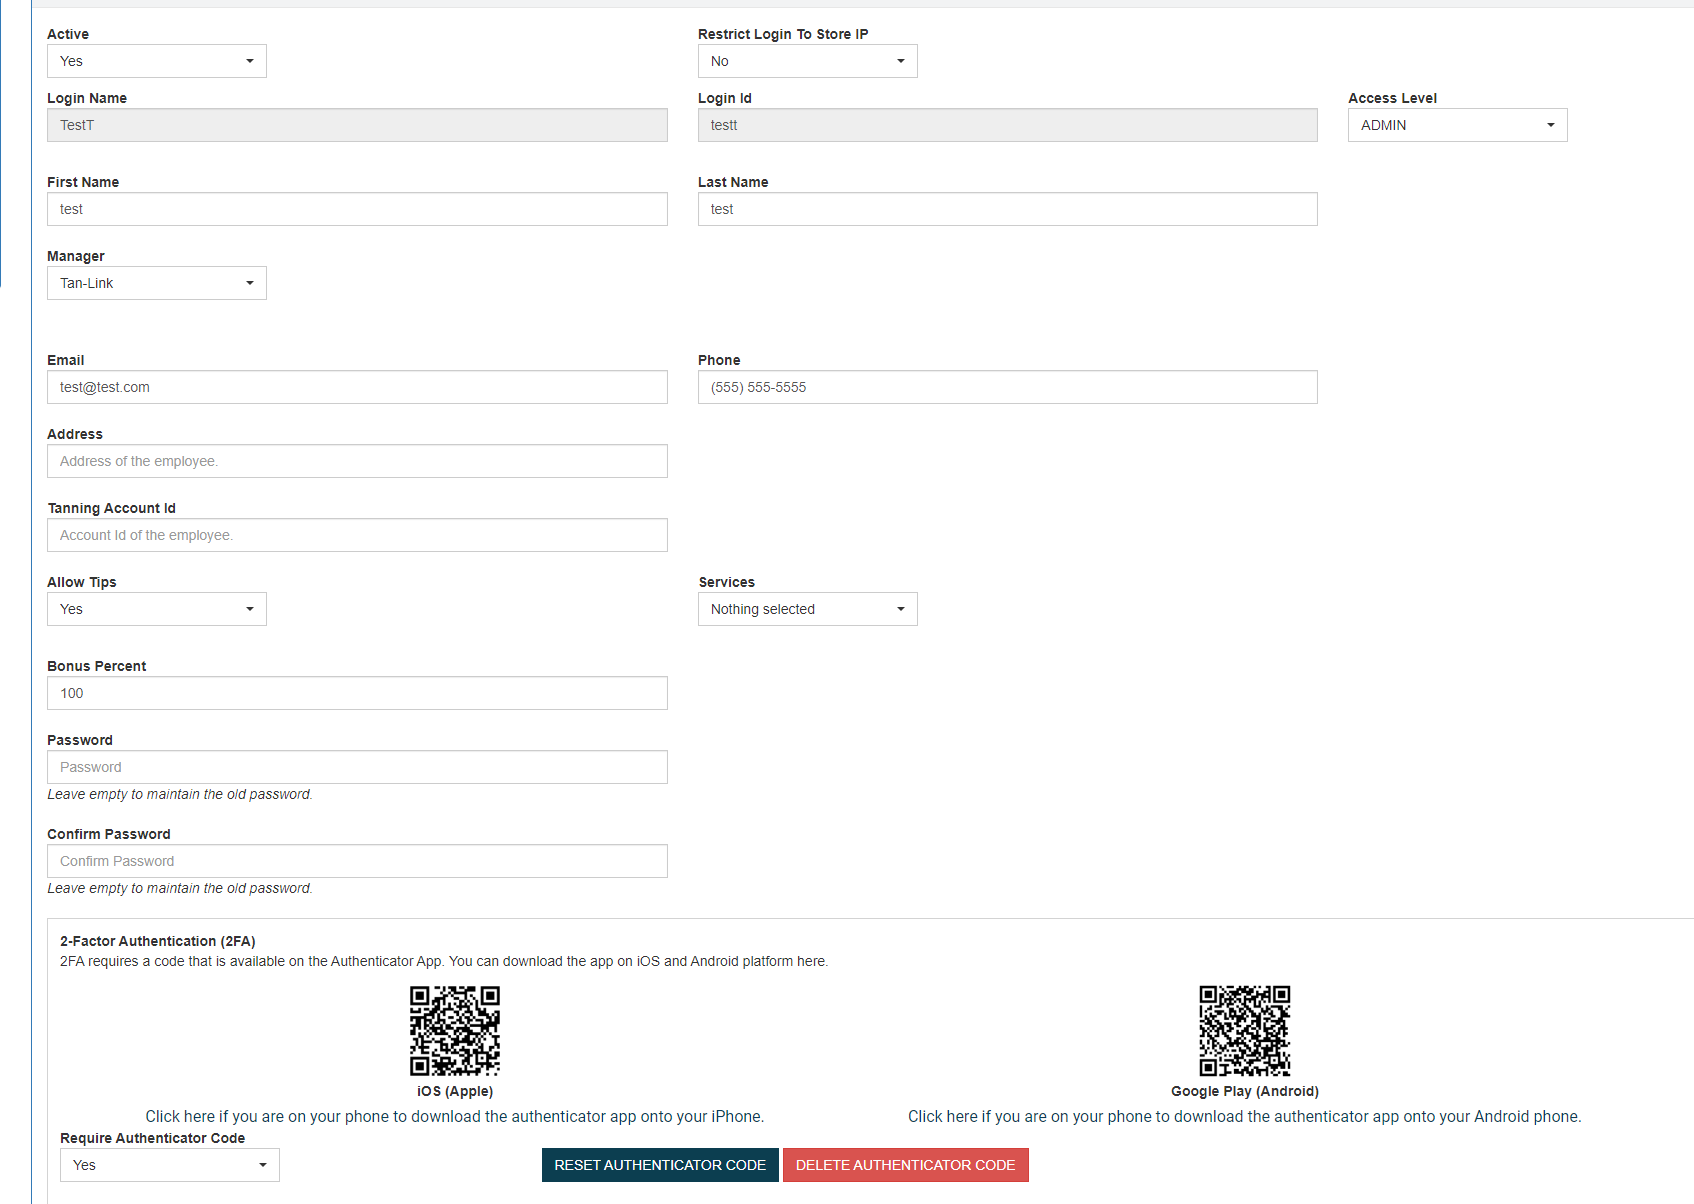Click the iOS (Apple) QR code
This screenshot has height=1204, width=1694.
coord(455,1031)
